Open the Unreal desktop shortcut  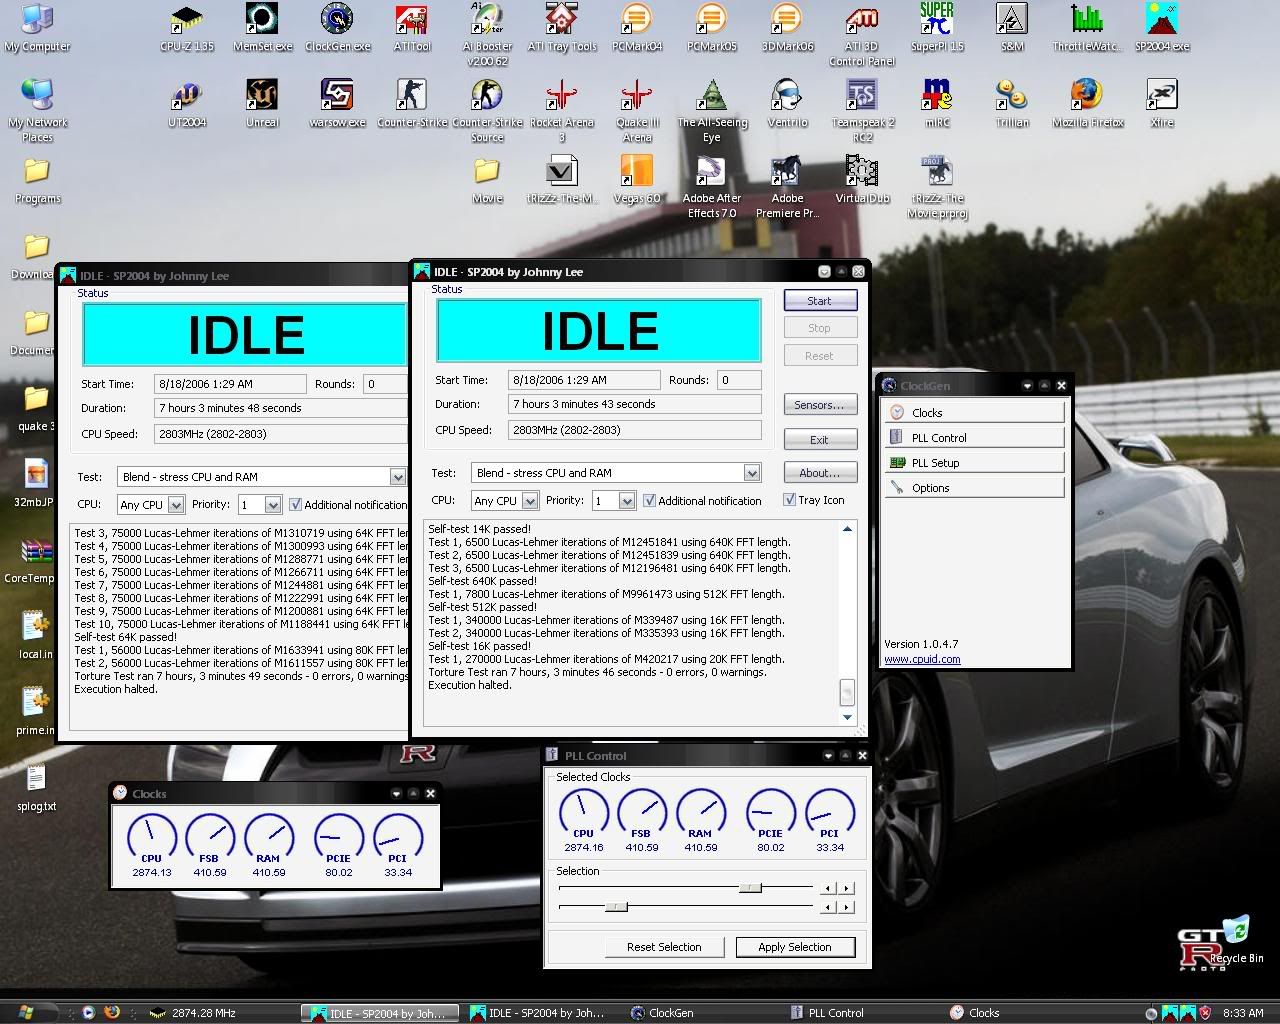pos(262,104)
